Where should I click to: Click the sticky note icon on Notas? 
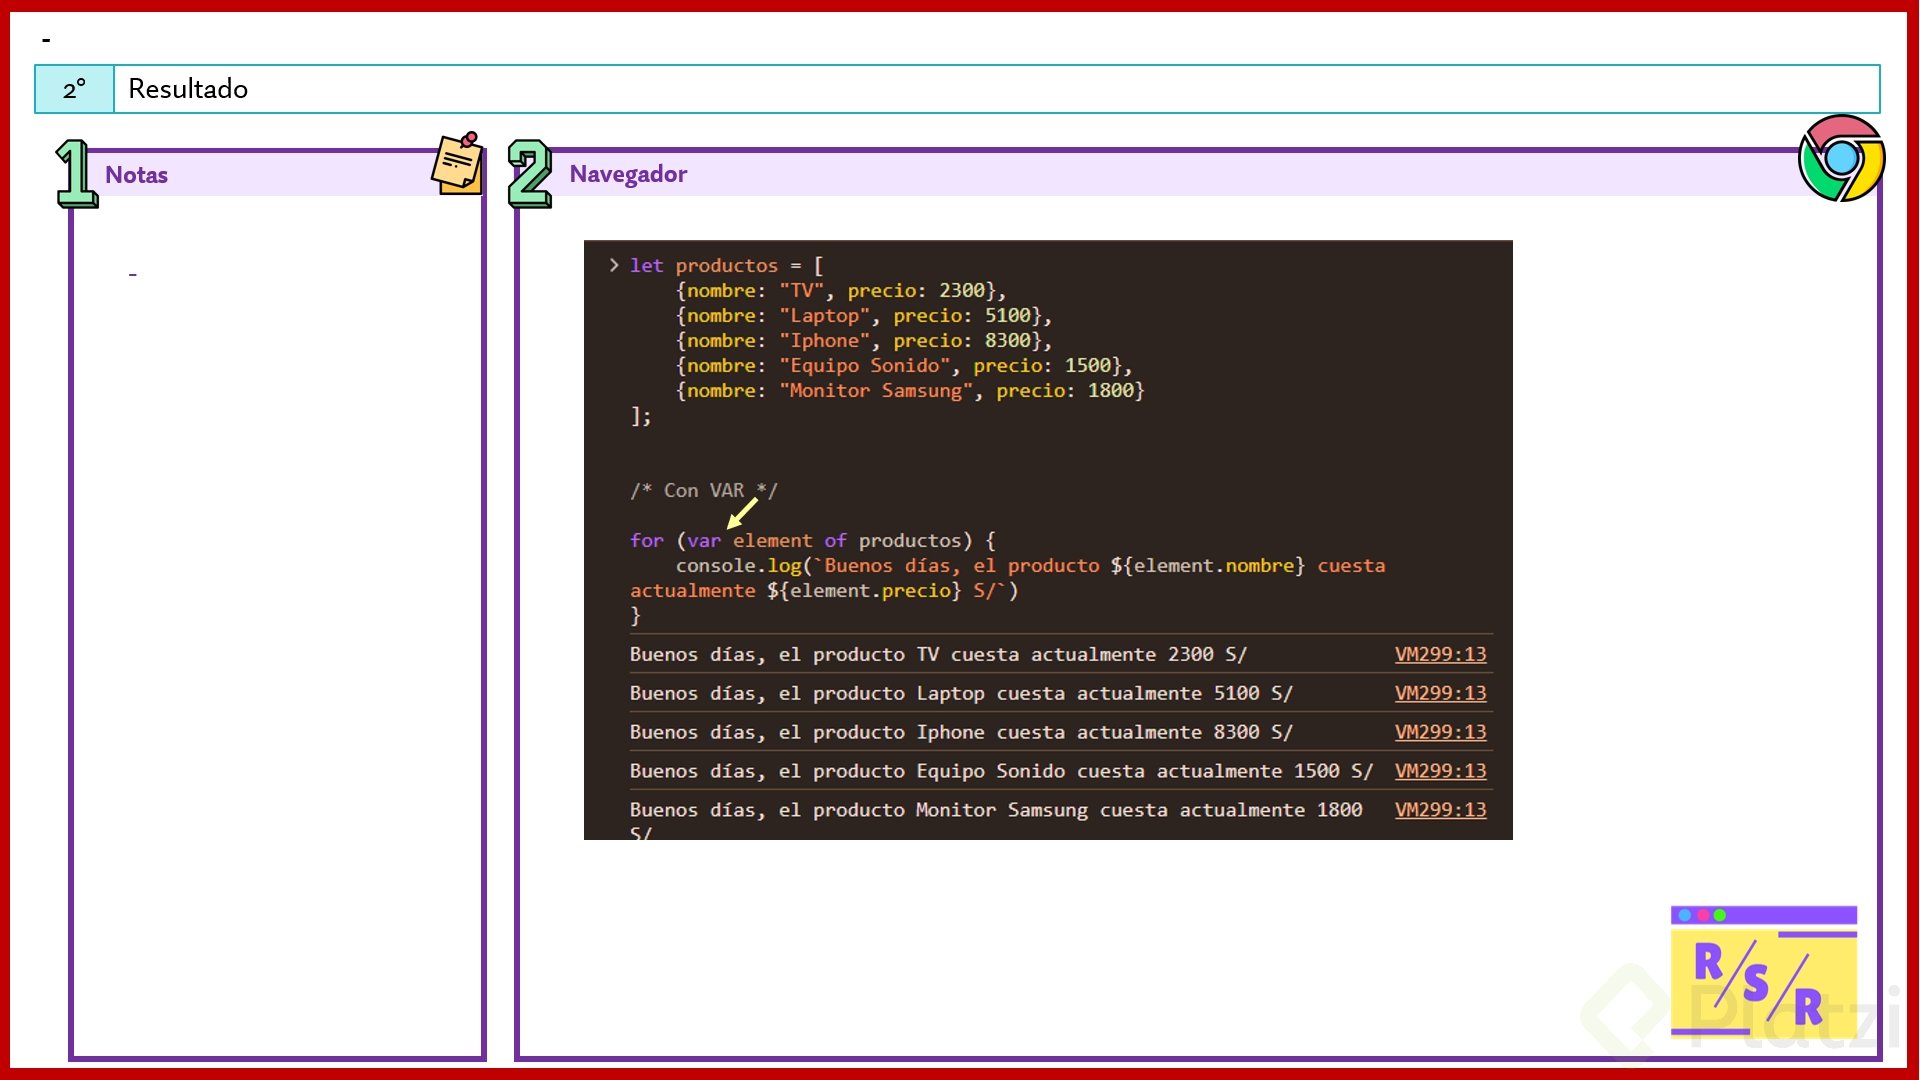click(458, 163)
